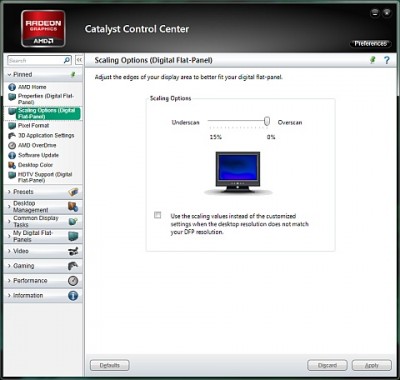
Task: Expand the Gaming section
Action: [9, 266]
